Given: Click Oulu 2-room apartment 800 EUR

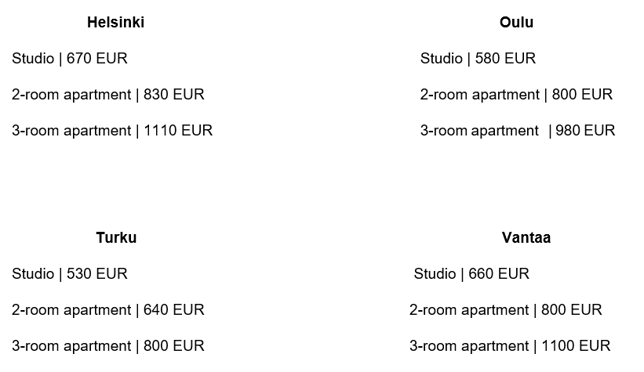Looking at the screenshot, I should tap(516, 95).
